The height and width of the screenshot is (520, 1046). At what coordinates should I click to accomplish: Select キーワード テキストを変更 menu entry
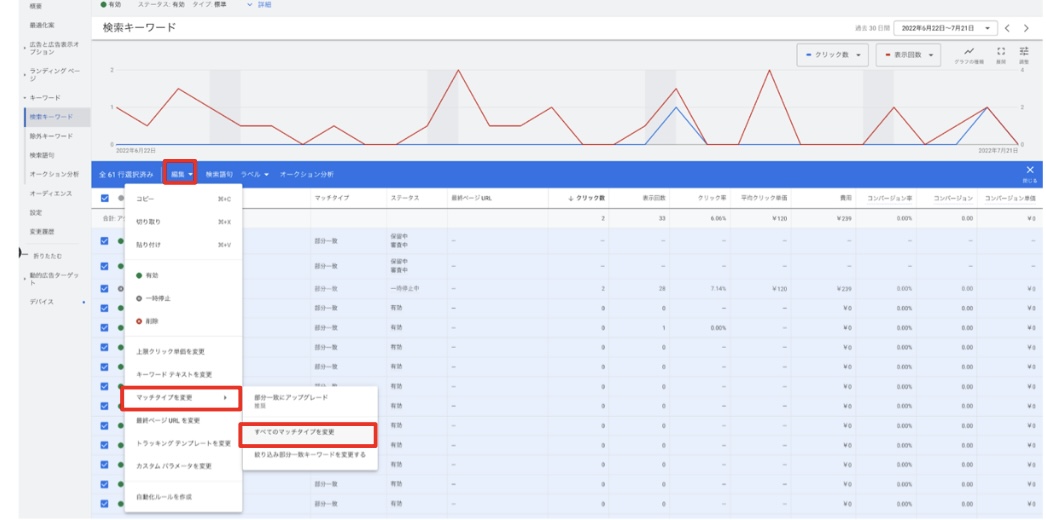[183, 374]
